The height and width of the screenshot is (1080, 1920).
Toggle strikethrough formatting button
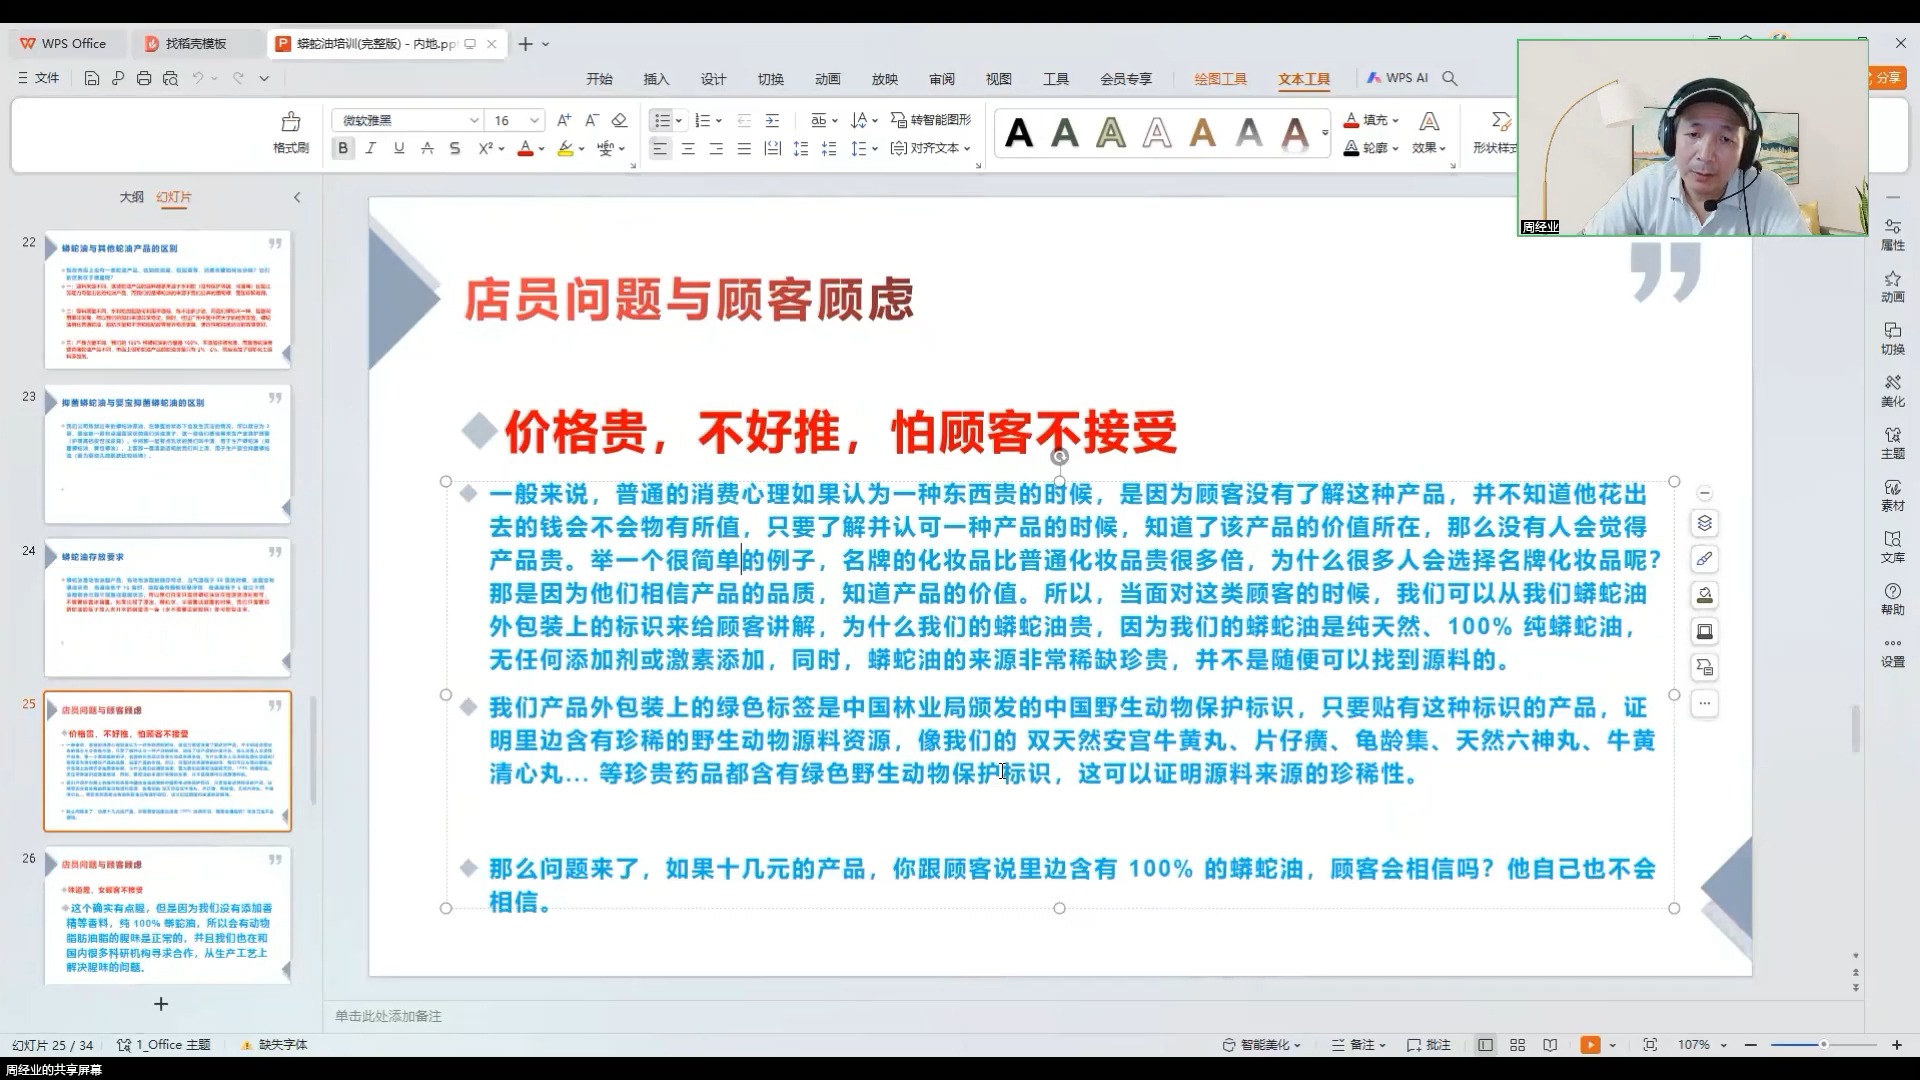[x=427, y=148]
